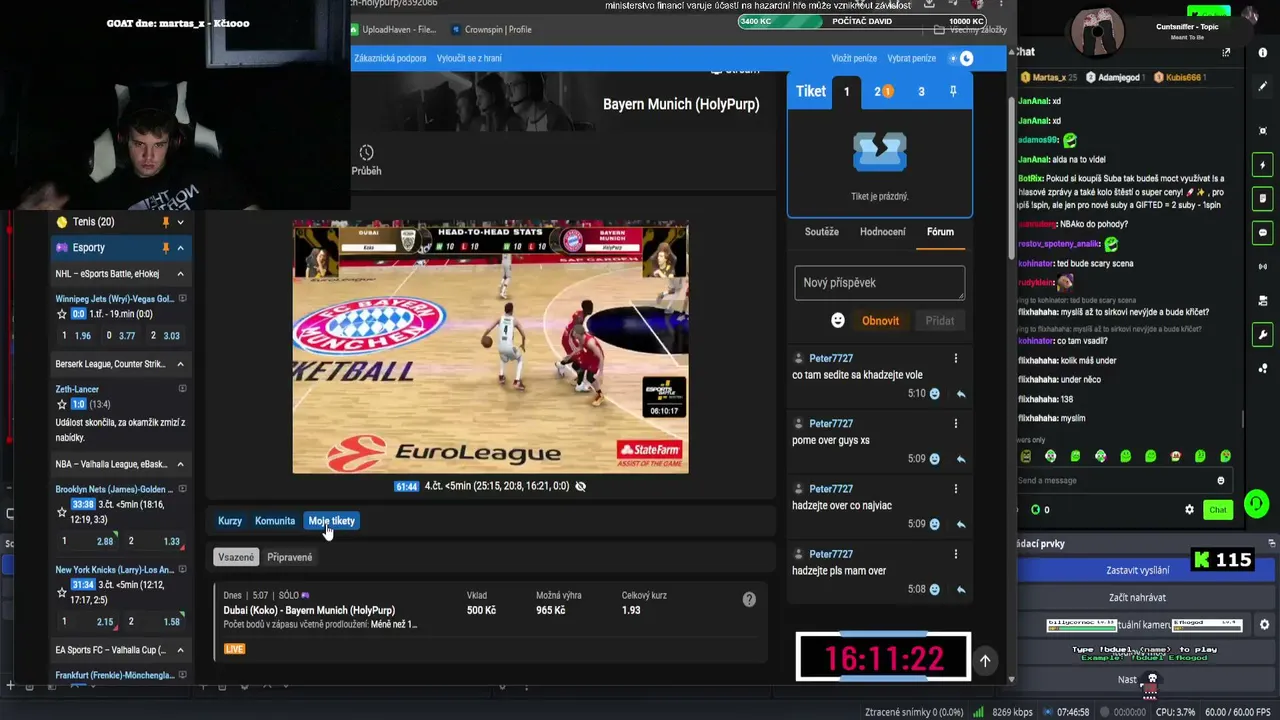This screenshot has width=1280, height=720.
Task: Switch to the Komunita tab
Action: tap(275, 521)
